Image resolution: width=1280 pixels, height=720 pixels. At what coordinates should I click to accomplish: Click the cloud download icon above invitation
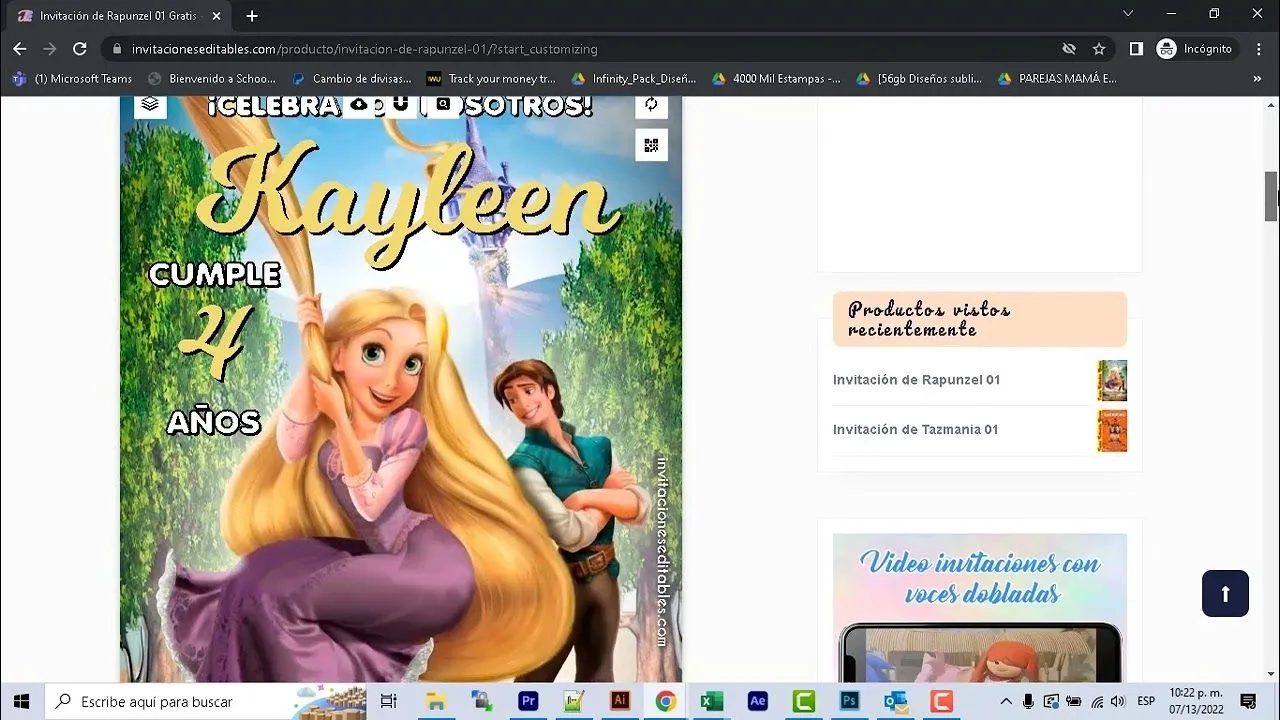359,104
